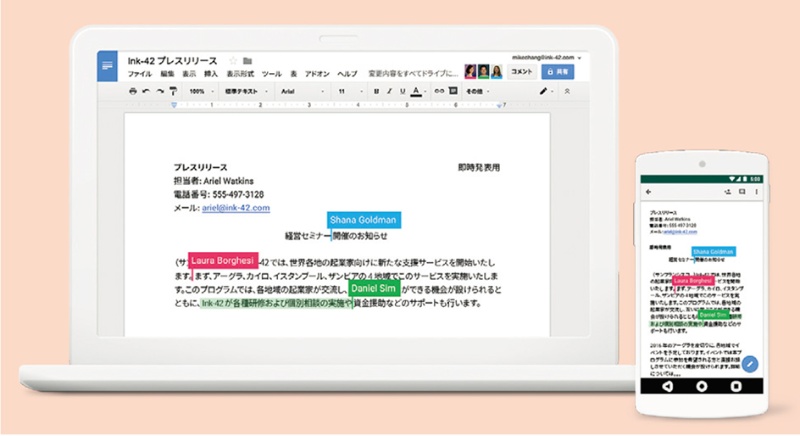800x436 pixels.
Task: Click the Google Docs home icon
Action: click(107, 66)
